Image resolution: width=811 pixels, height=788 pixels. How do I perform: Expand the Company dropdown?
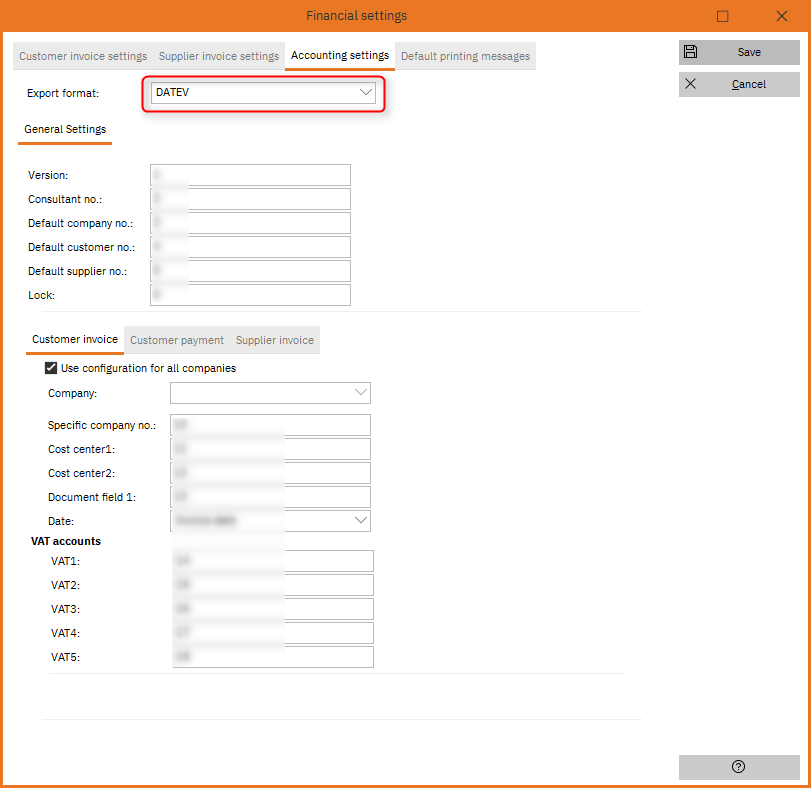[270, 393]
